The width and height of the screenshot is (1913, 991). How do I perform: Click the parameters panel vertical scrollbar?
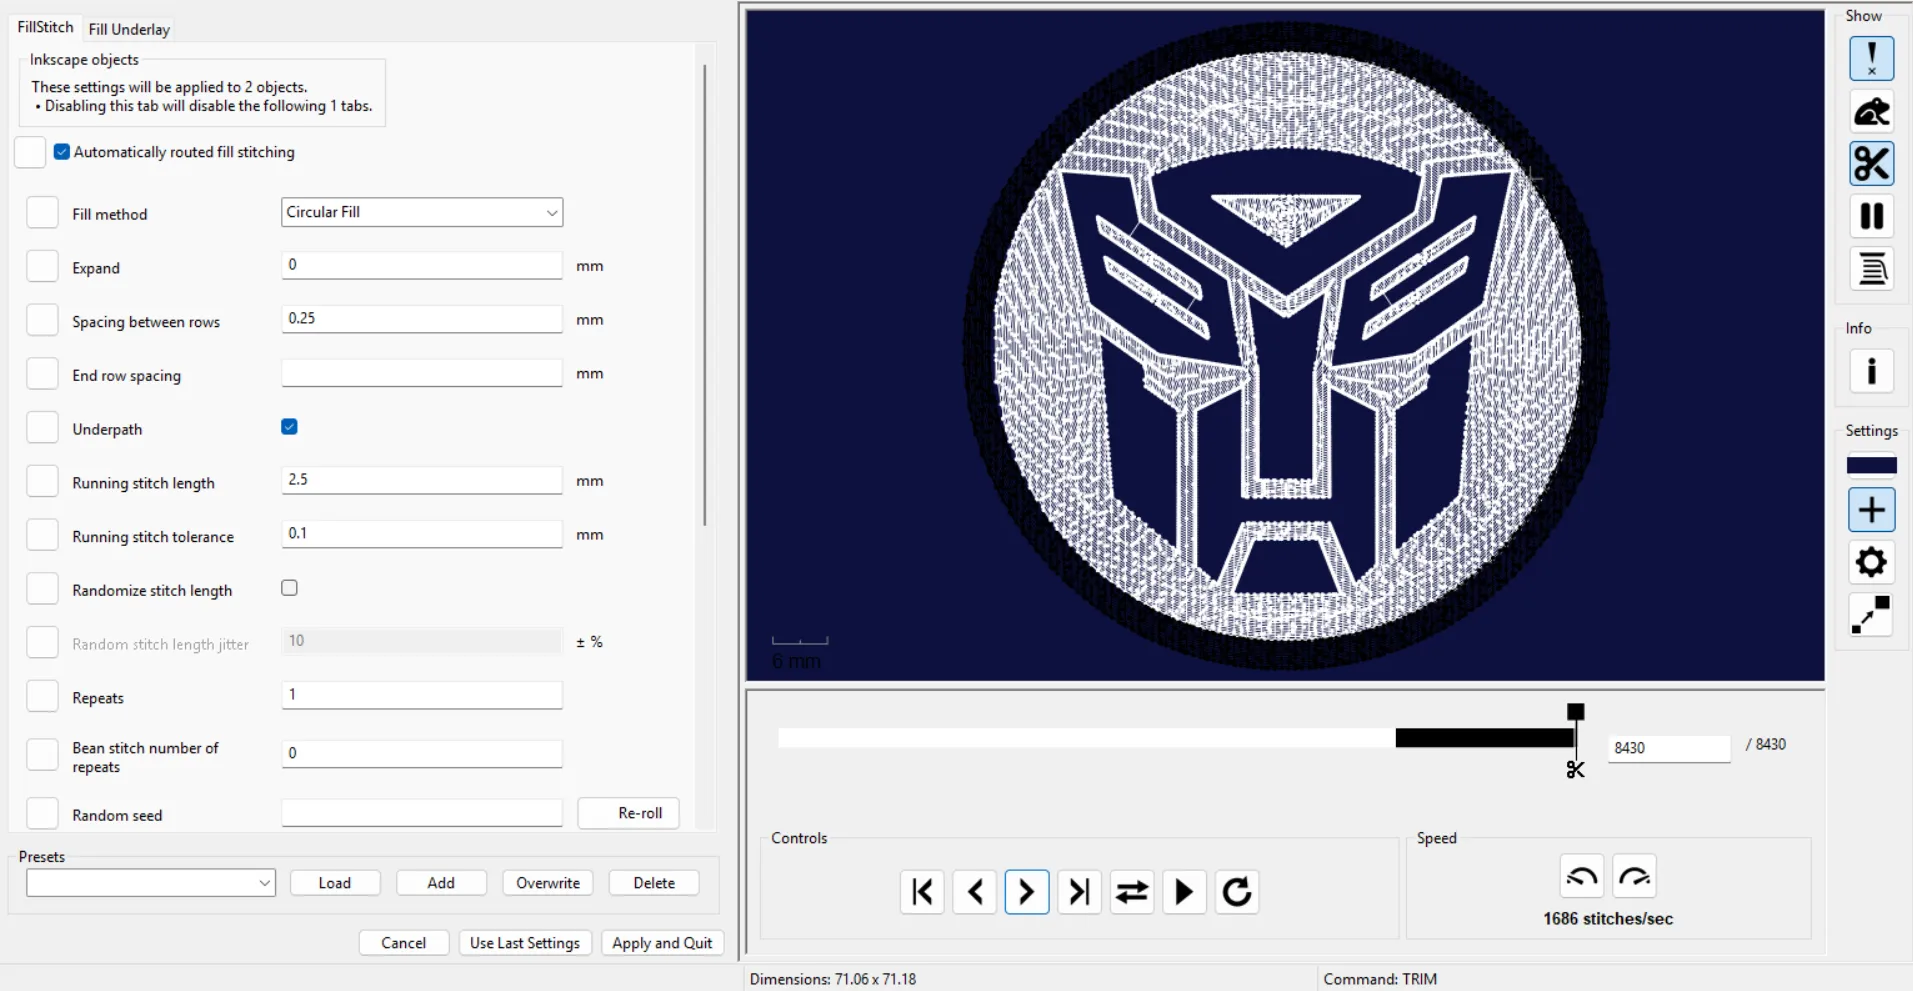coord(705,295)
